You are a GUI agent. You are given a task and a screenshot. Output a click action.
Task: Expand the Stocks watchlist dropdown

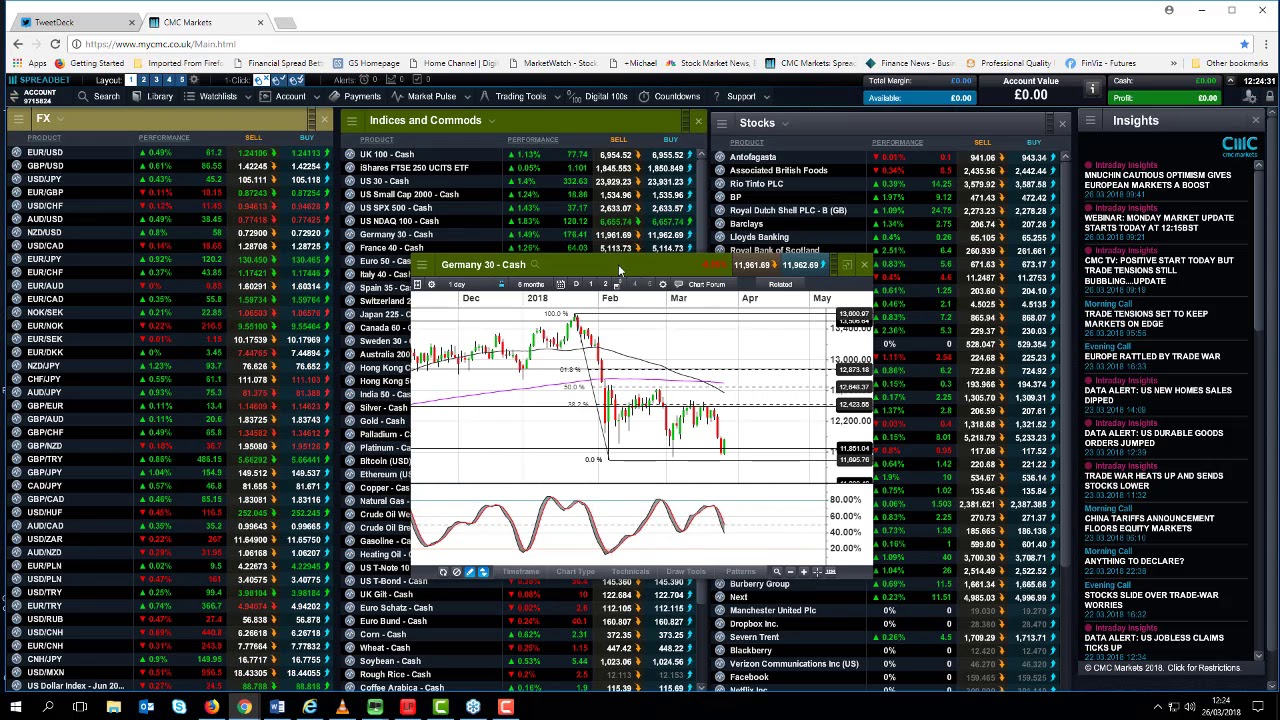tap(785, 123)
